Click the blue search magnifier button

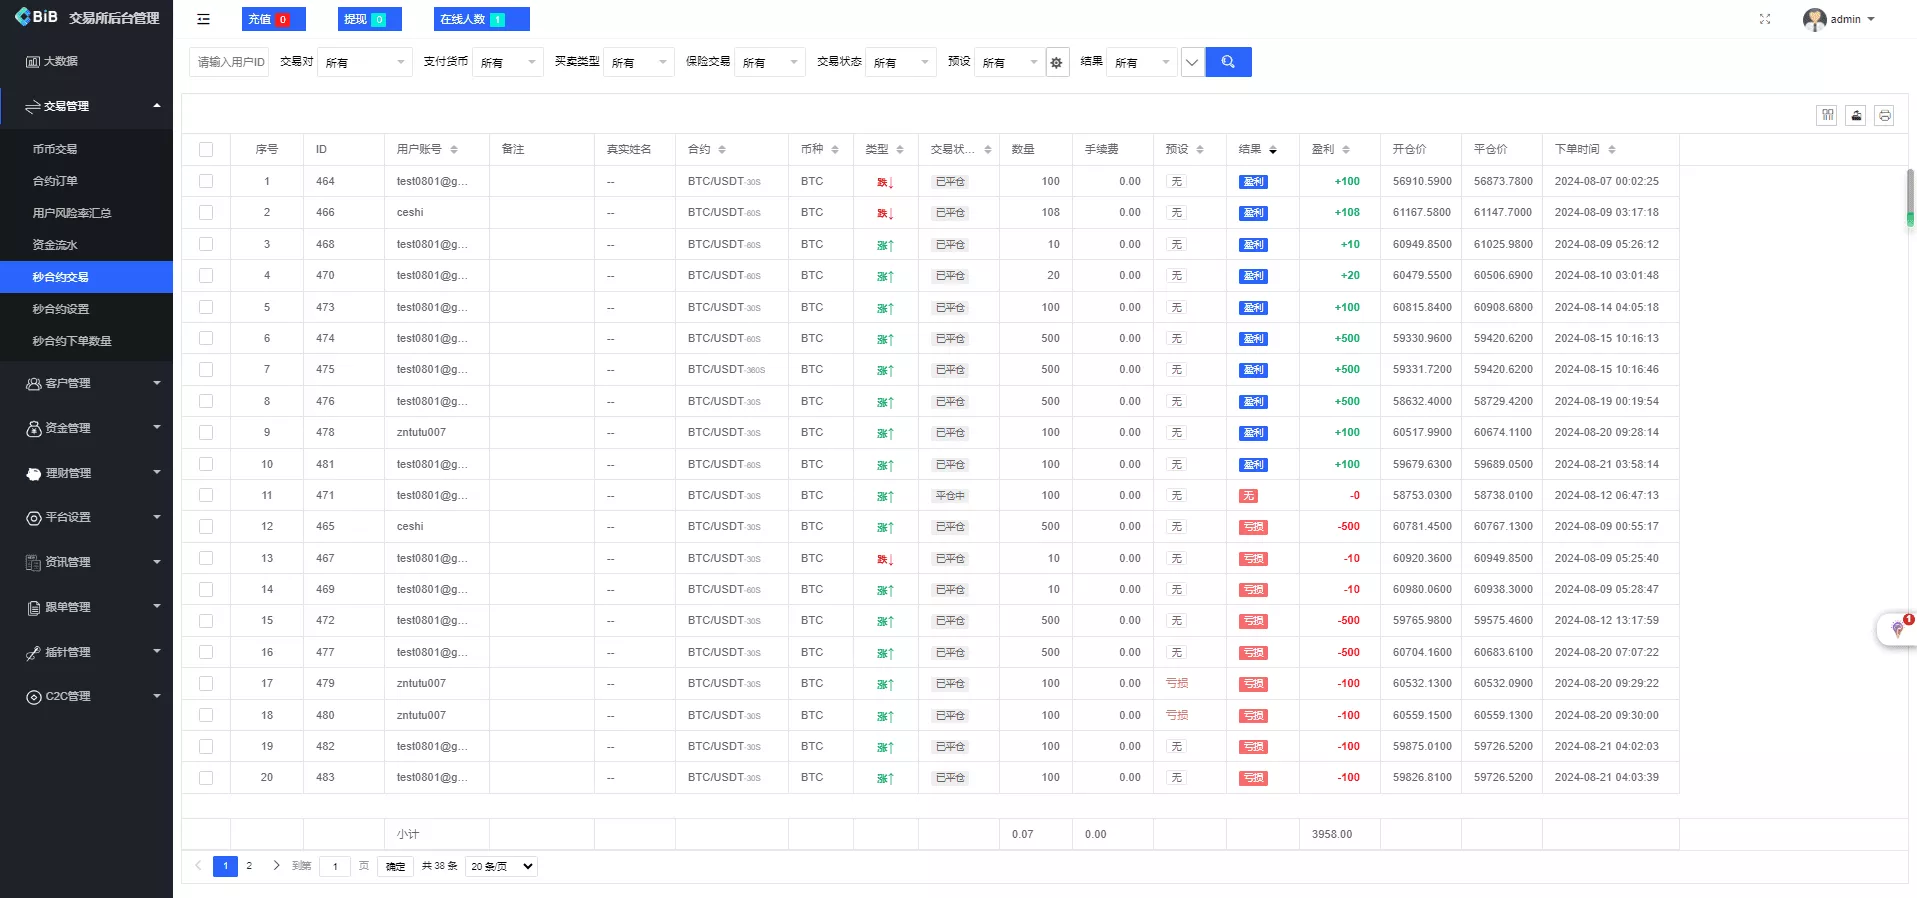1228,62
